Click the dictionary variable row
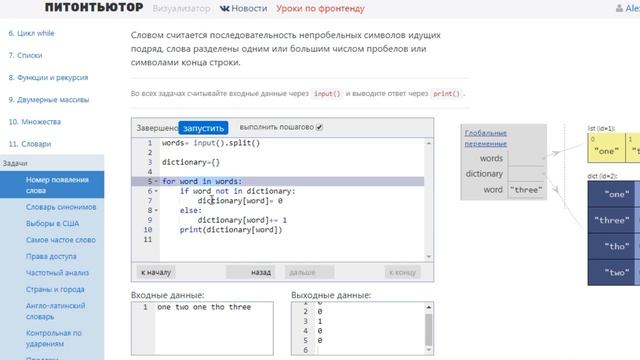The width and height of the screenshot is (640, 360). (504, 174)
